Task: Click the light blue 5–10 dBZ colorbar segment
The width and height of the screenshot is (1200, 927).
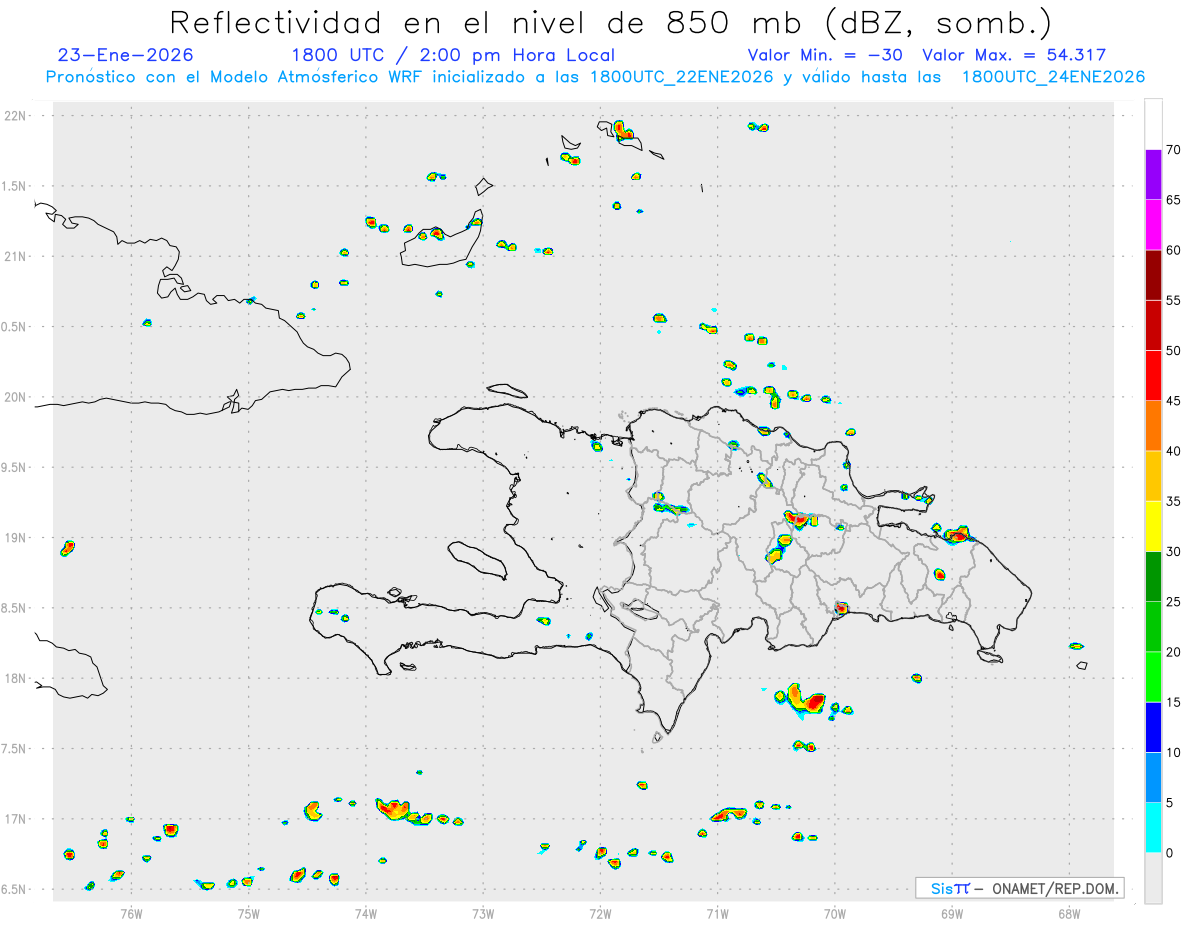Action: 1153,778
